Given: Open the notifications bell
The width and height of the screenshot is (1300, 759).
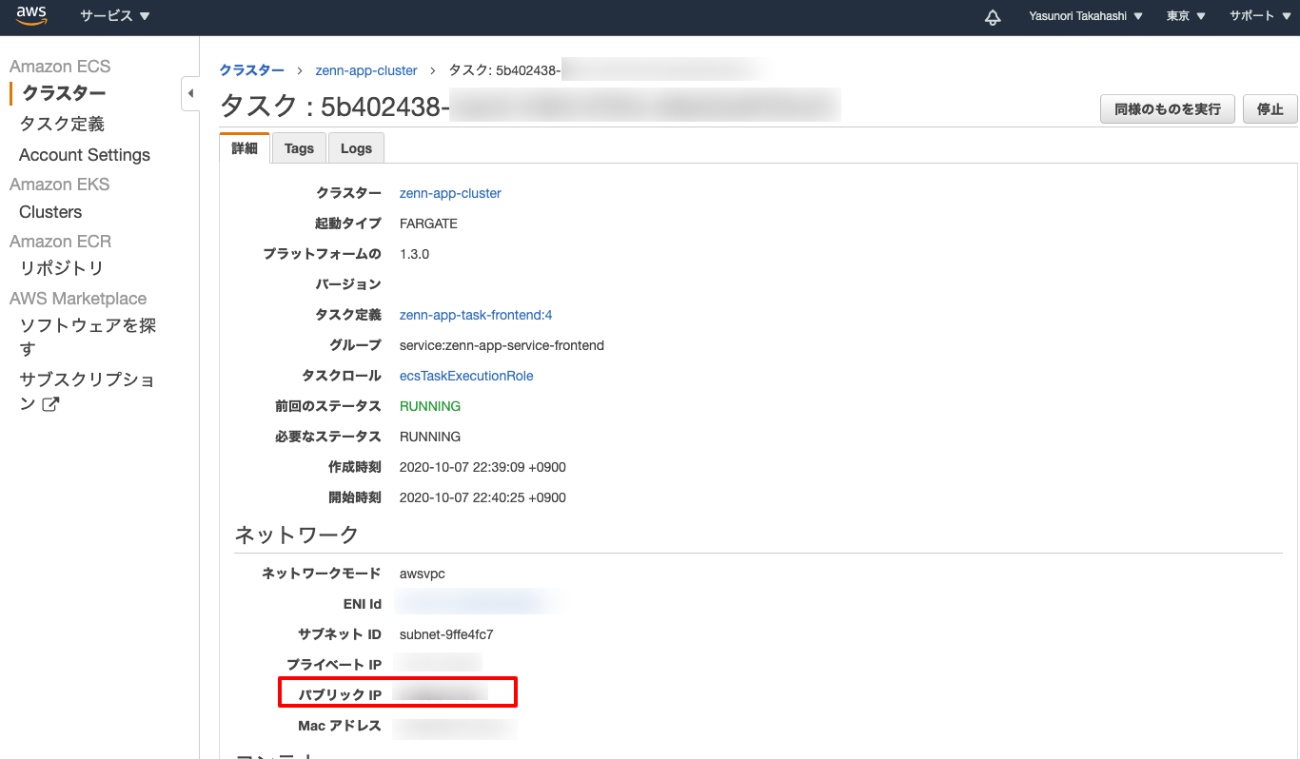Looking at the screenshot, I should [992, 16].
